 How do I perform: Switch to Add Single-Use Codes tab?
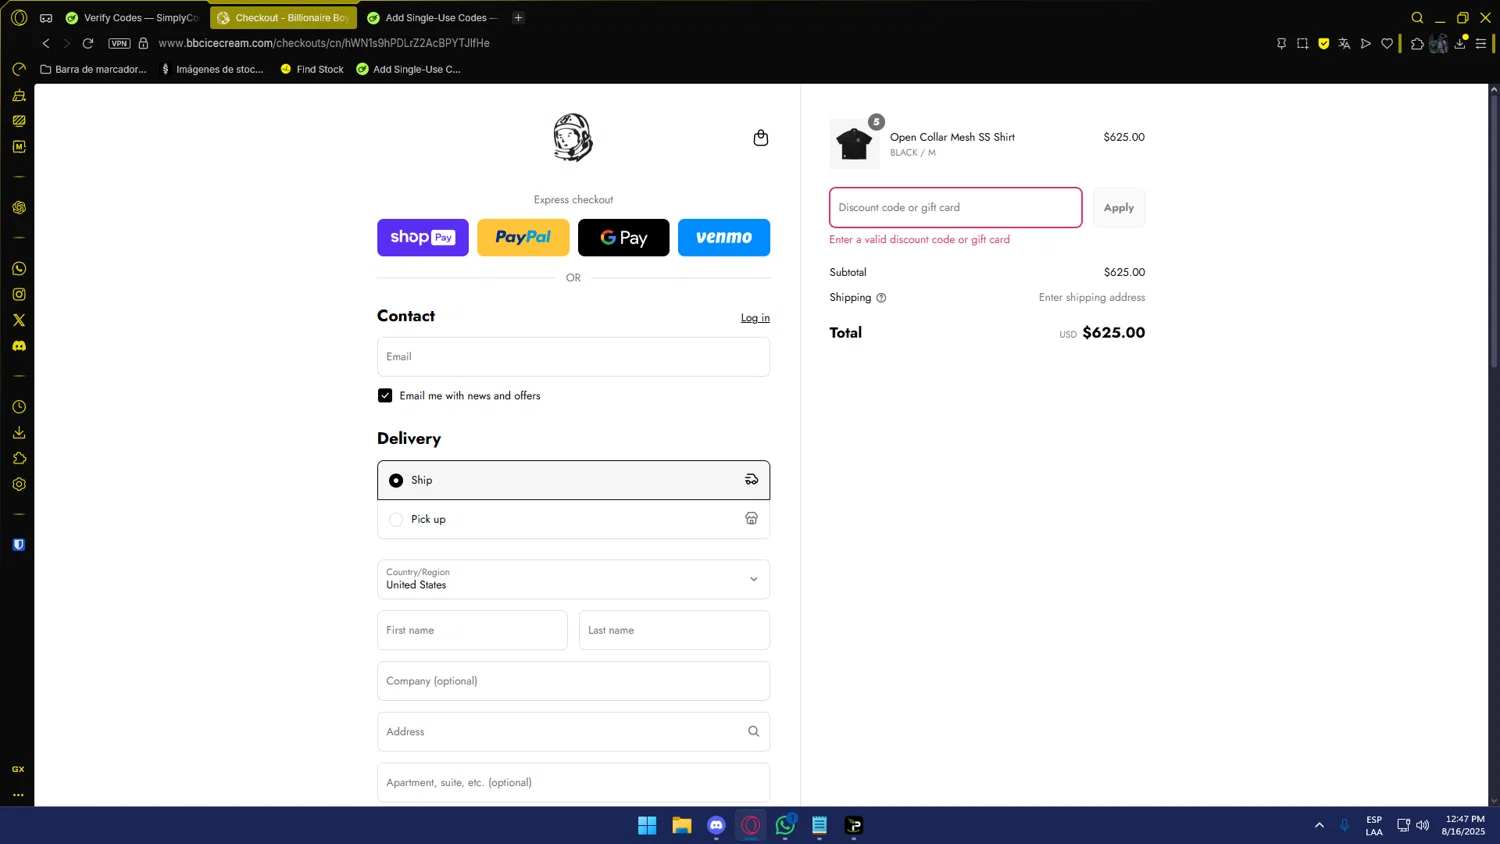[432, 18]
